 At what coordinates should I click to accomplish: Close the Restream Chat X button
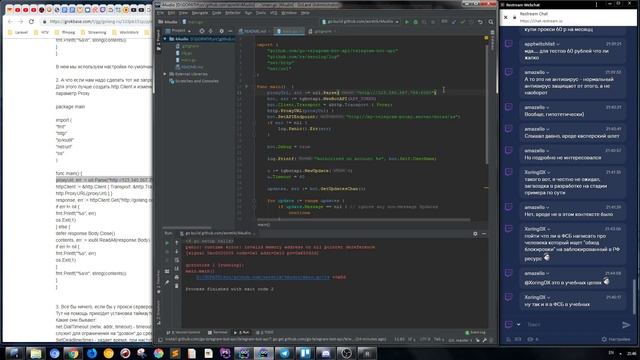coord(506,18)
